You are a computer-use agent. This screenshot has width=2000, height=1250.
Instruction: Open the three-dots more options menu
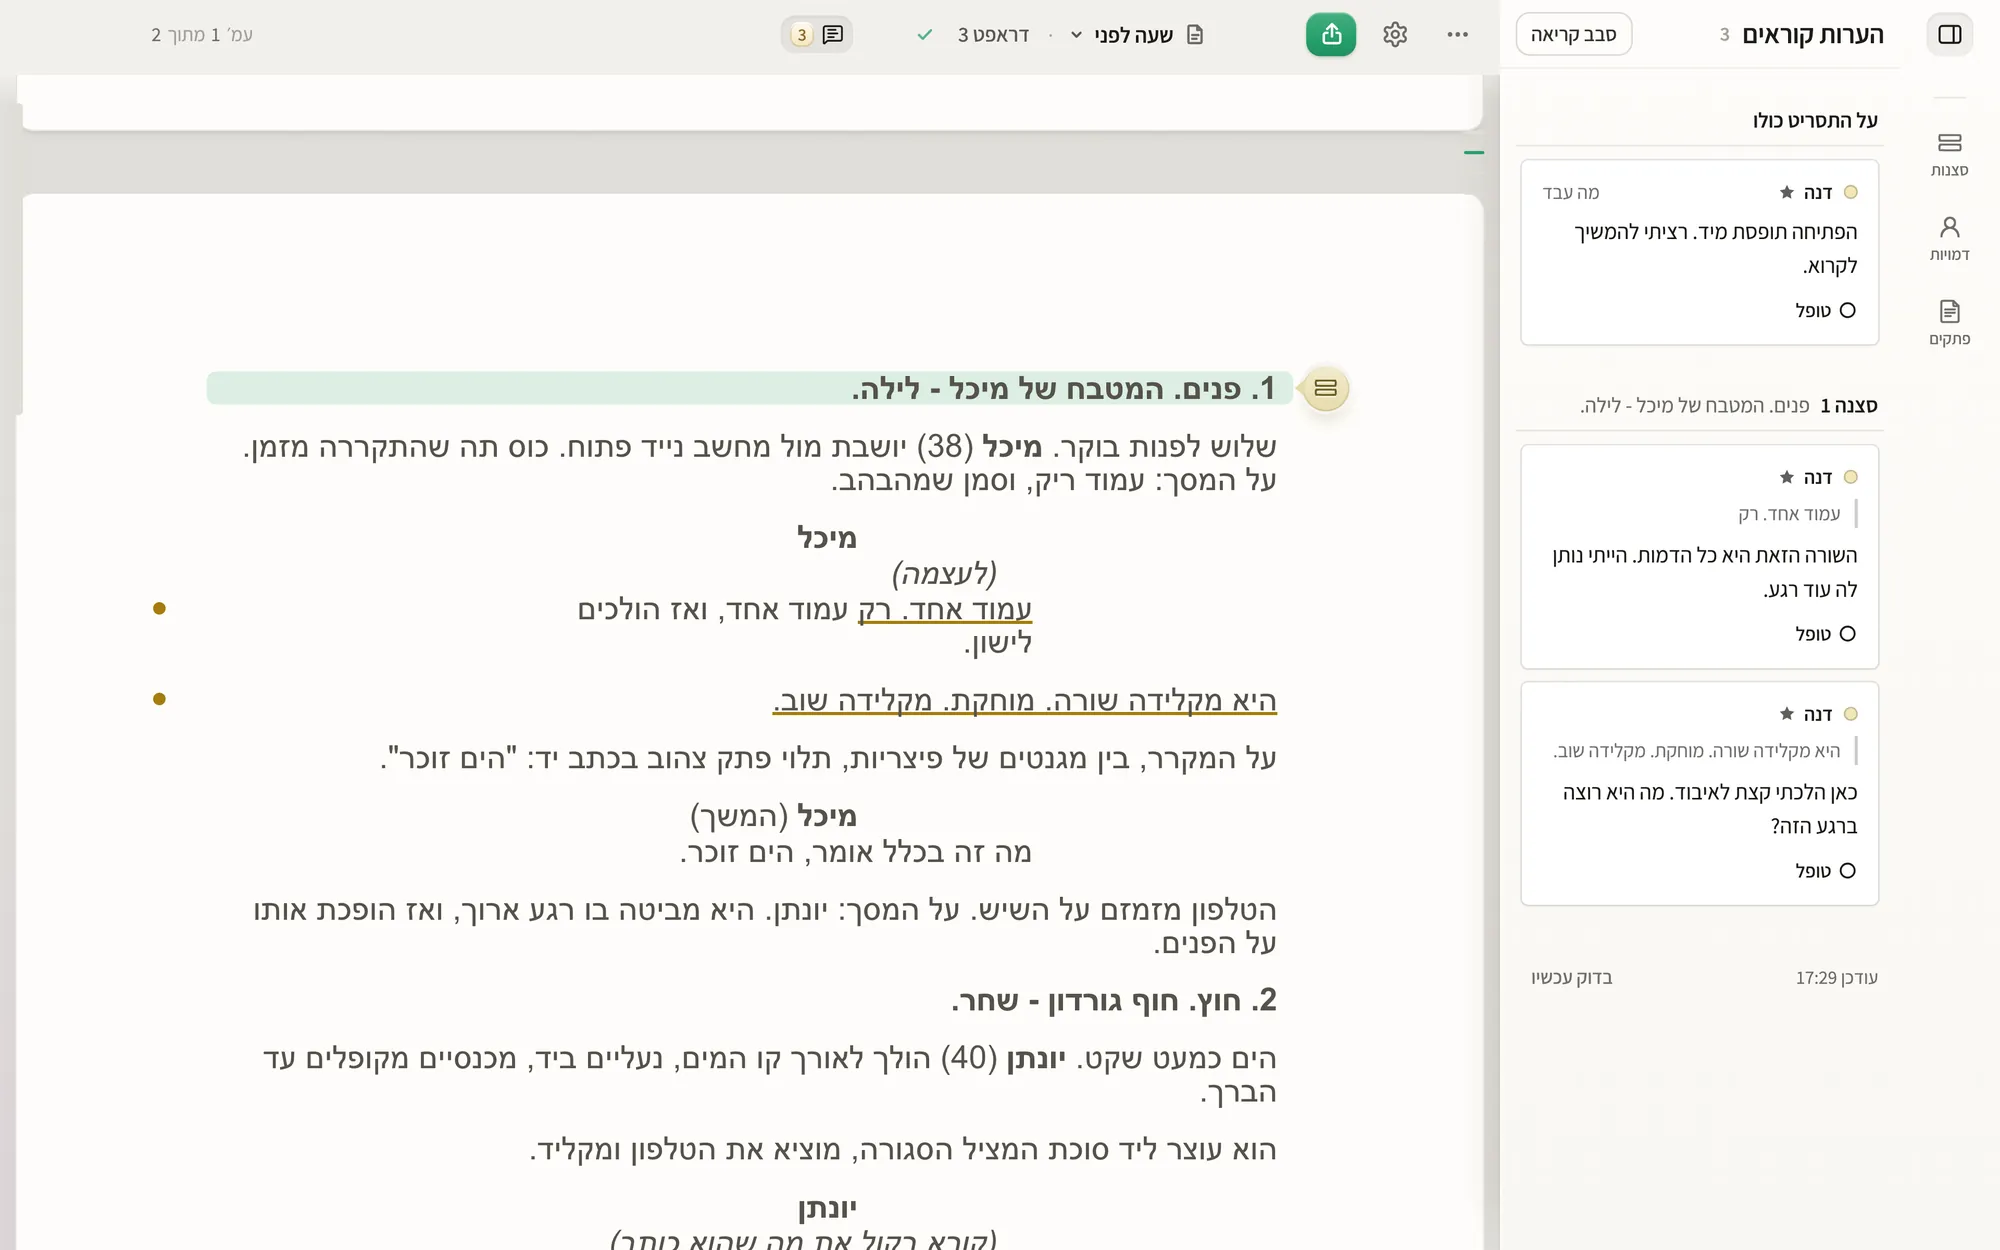[x=1457, y=35]
